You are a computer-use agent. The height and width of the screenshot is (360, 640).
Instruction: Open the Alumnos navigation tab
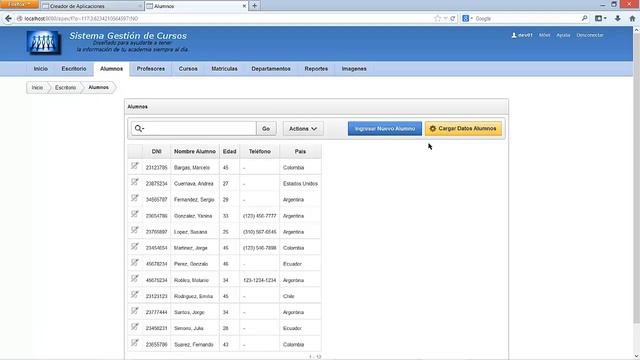click(111, 69)
